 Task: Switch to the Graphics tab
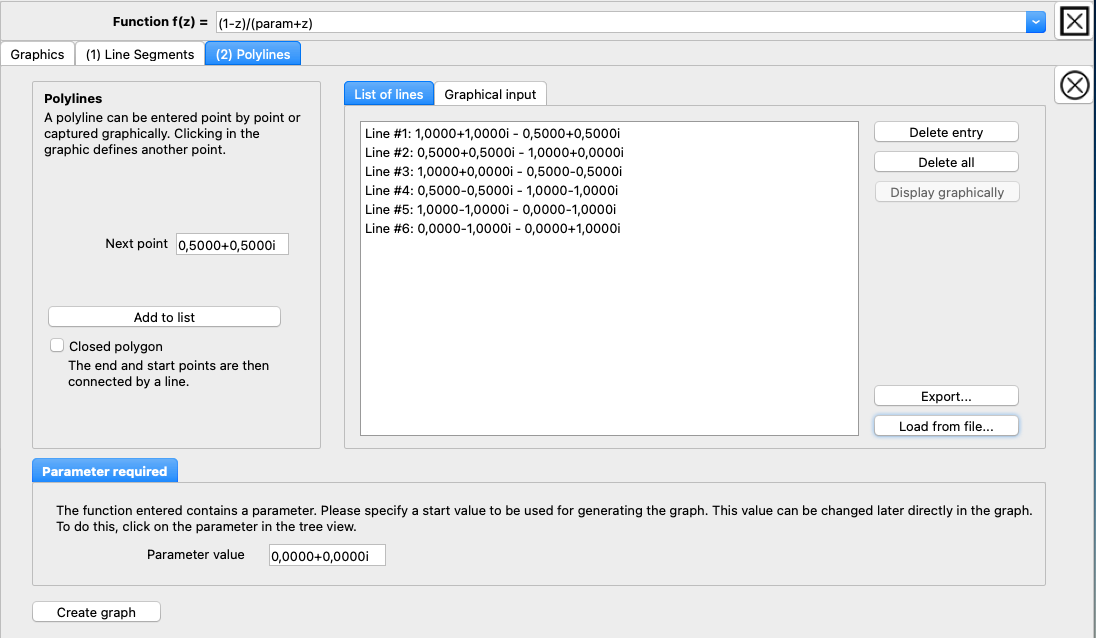(x=37, y=54)
